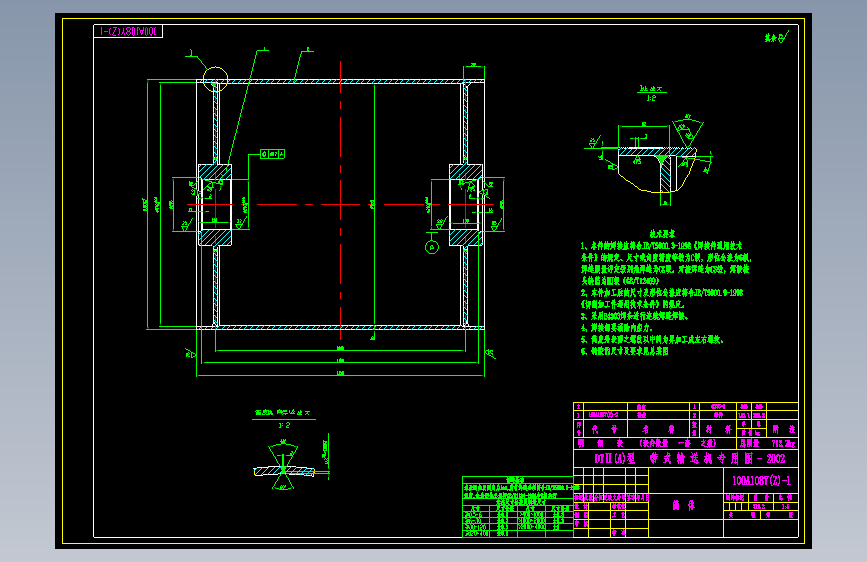Click technical requirement note number 4
867x562 pixels.
pyautogui.click(x=616, y=328)
